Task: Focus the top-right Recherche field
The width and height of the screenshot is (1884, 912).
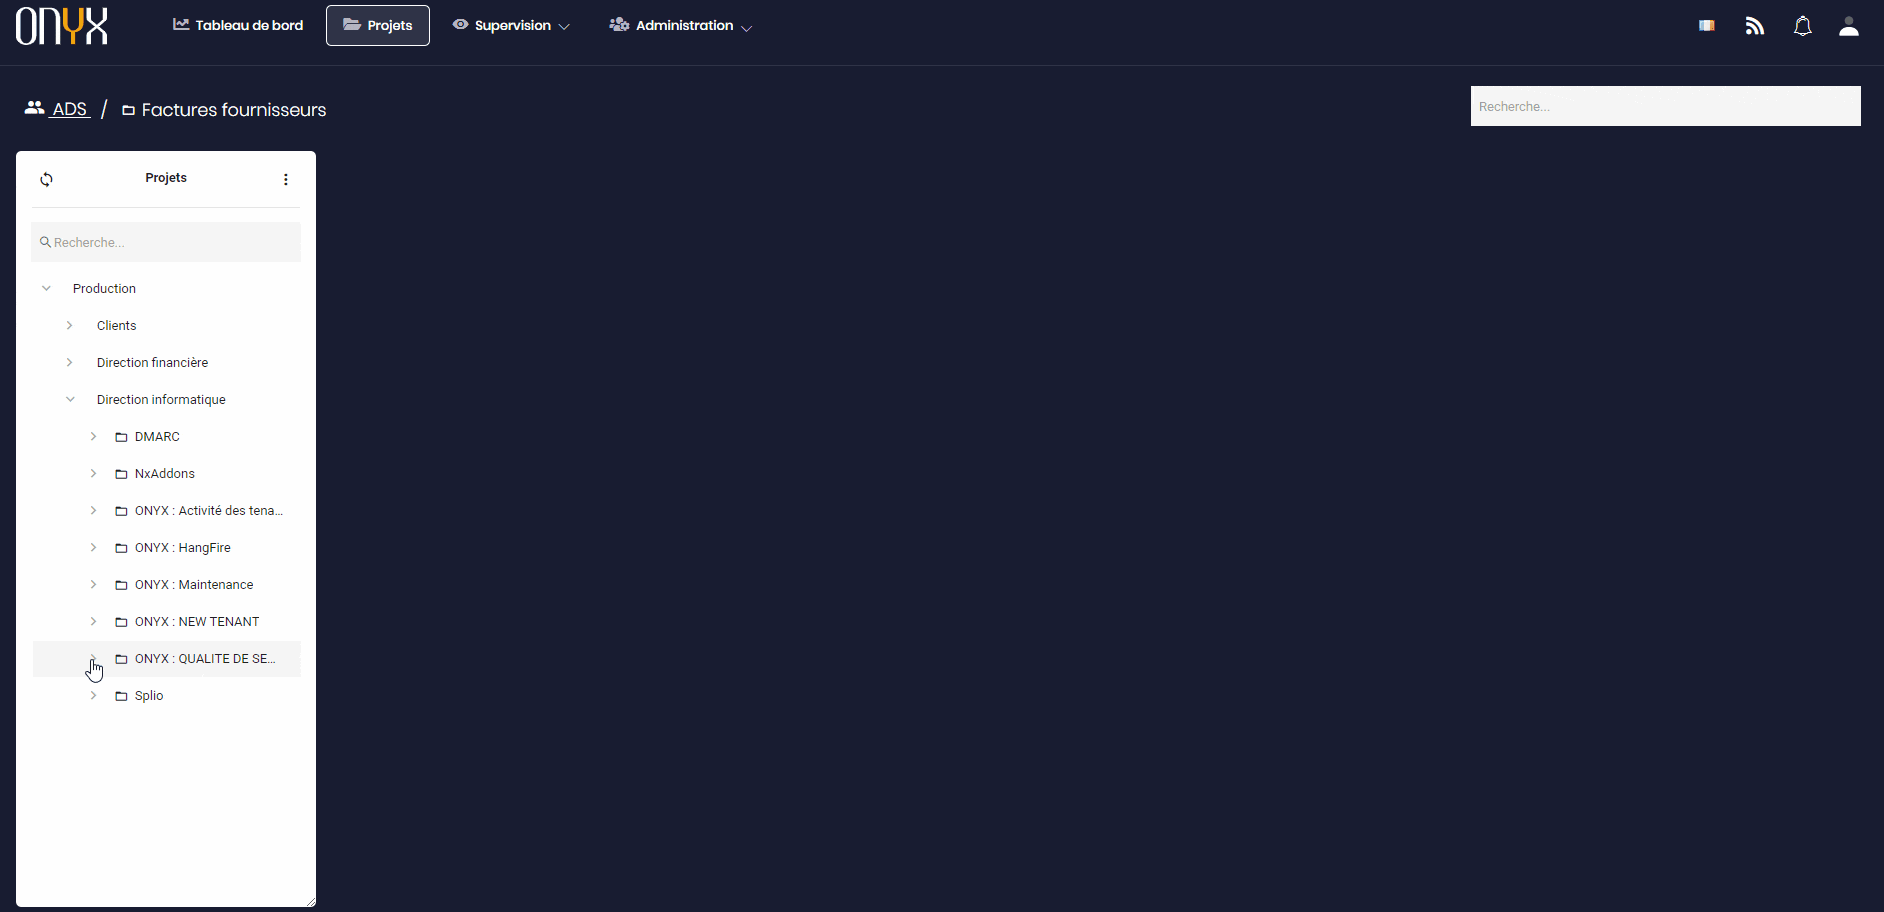Action: click(x=1665, y=106)
